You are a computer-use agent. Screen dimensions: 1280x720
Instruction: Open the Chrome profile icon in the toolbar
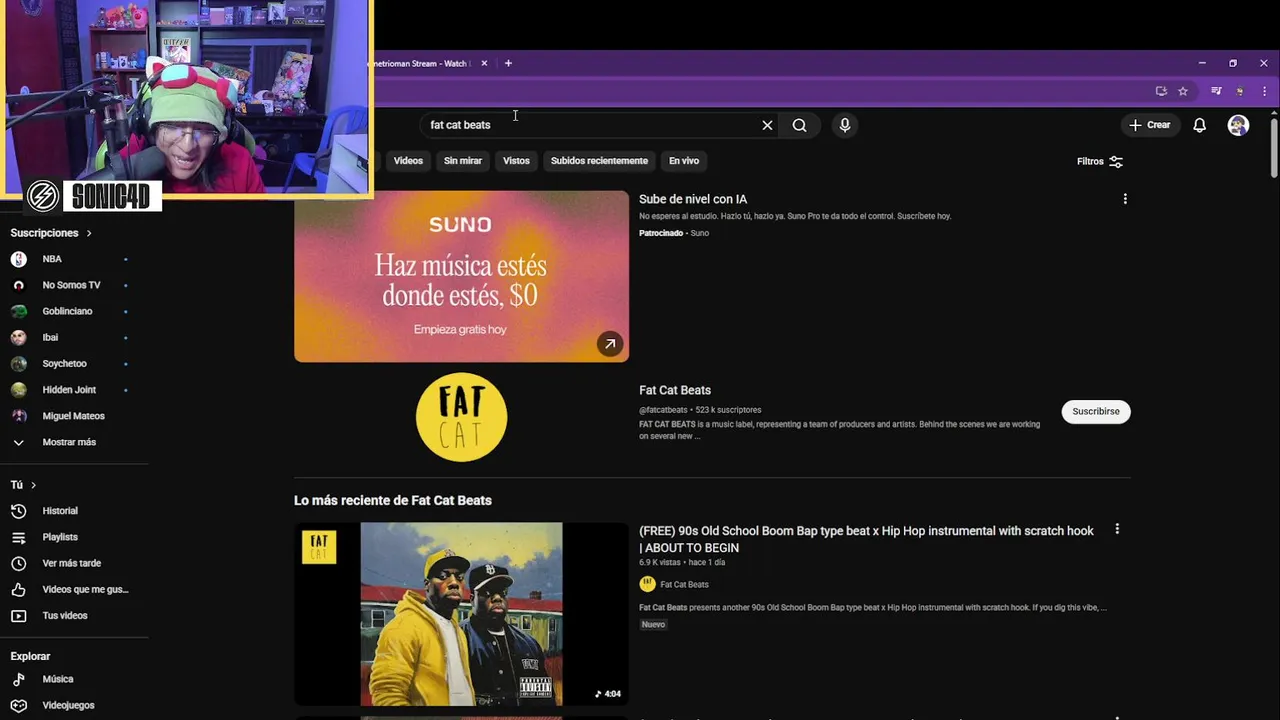click(x=1240, y=91)
